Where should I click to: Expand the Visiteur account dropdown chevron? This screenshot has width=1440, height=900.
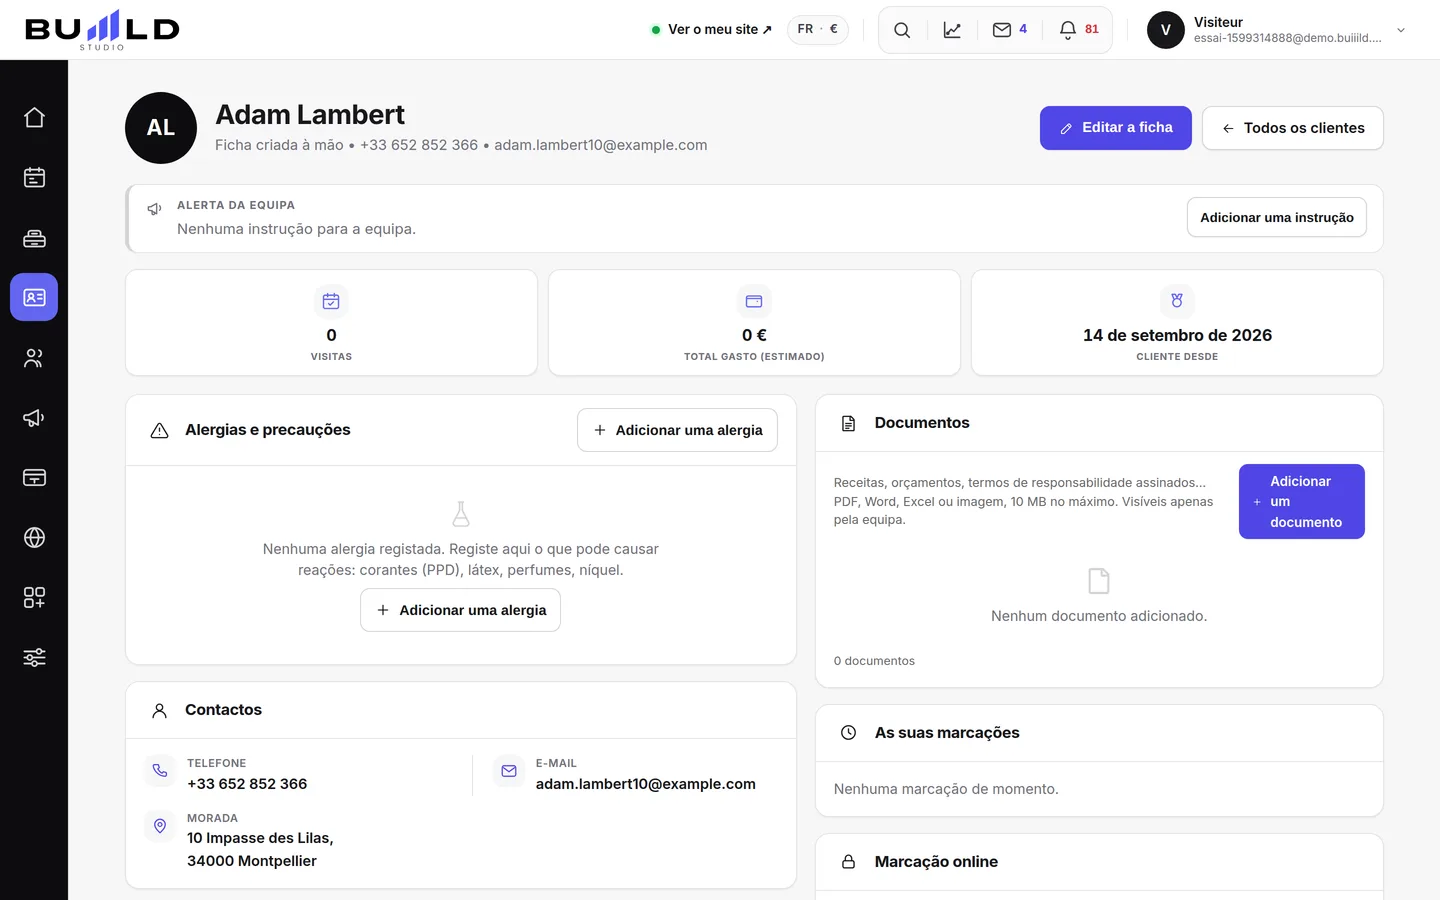coord(1401,30)
